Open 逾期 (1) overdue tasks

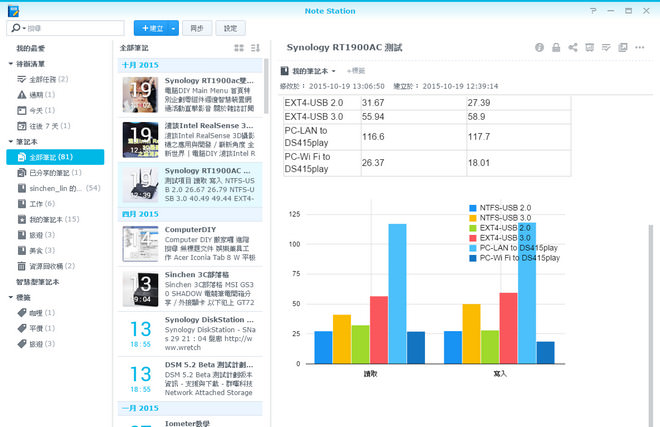[x=36, y=95]
